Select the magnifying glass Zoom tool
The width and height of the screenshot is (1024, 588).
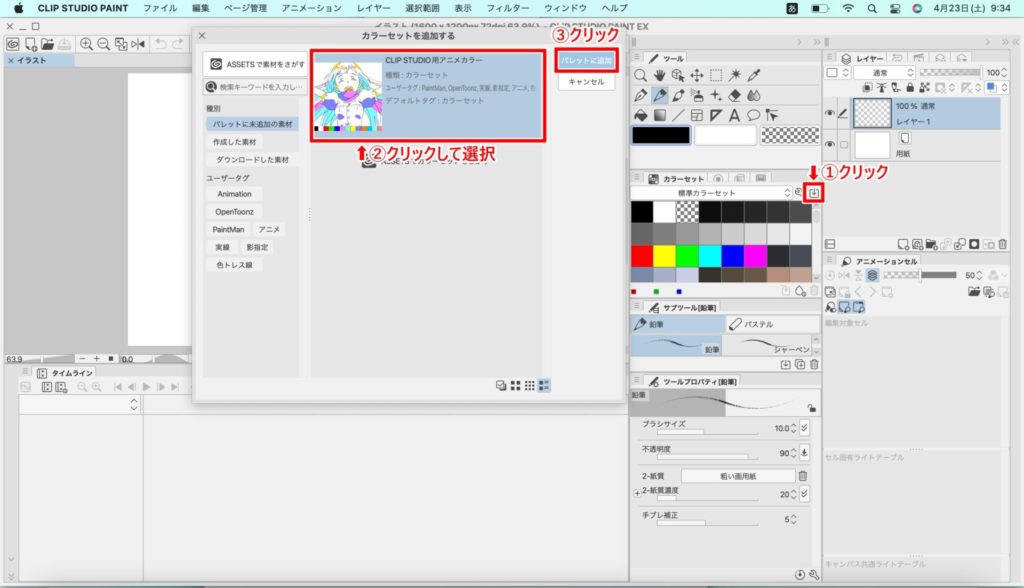point(641,75)
